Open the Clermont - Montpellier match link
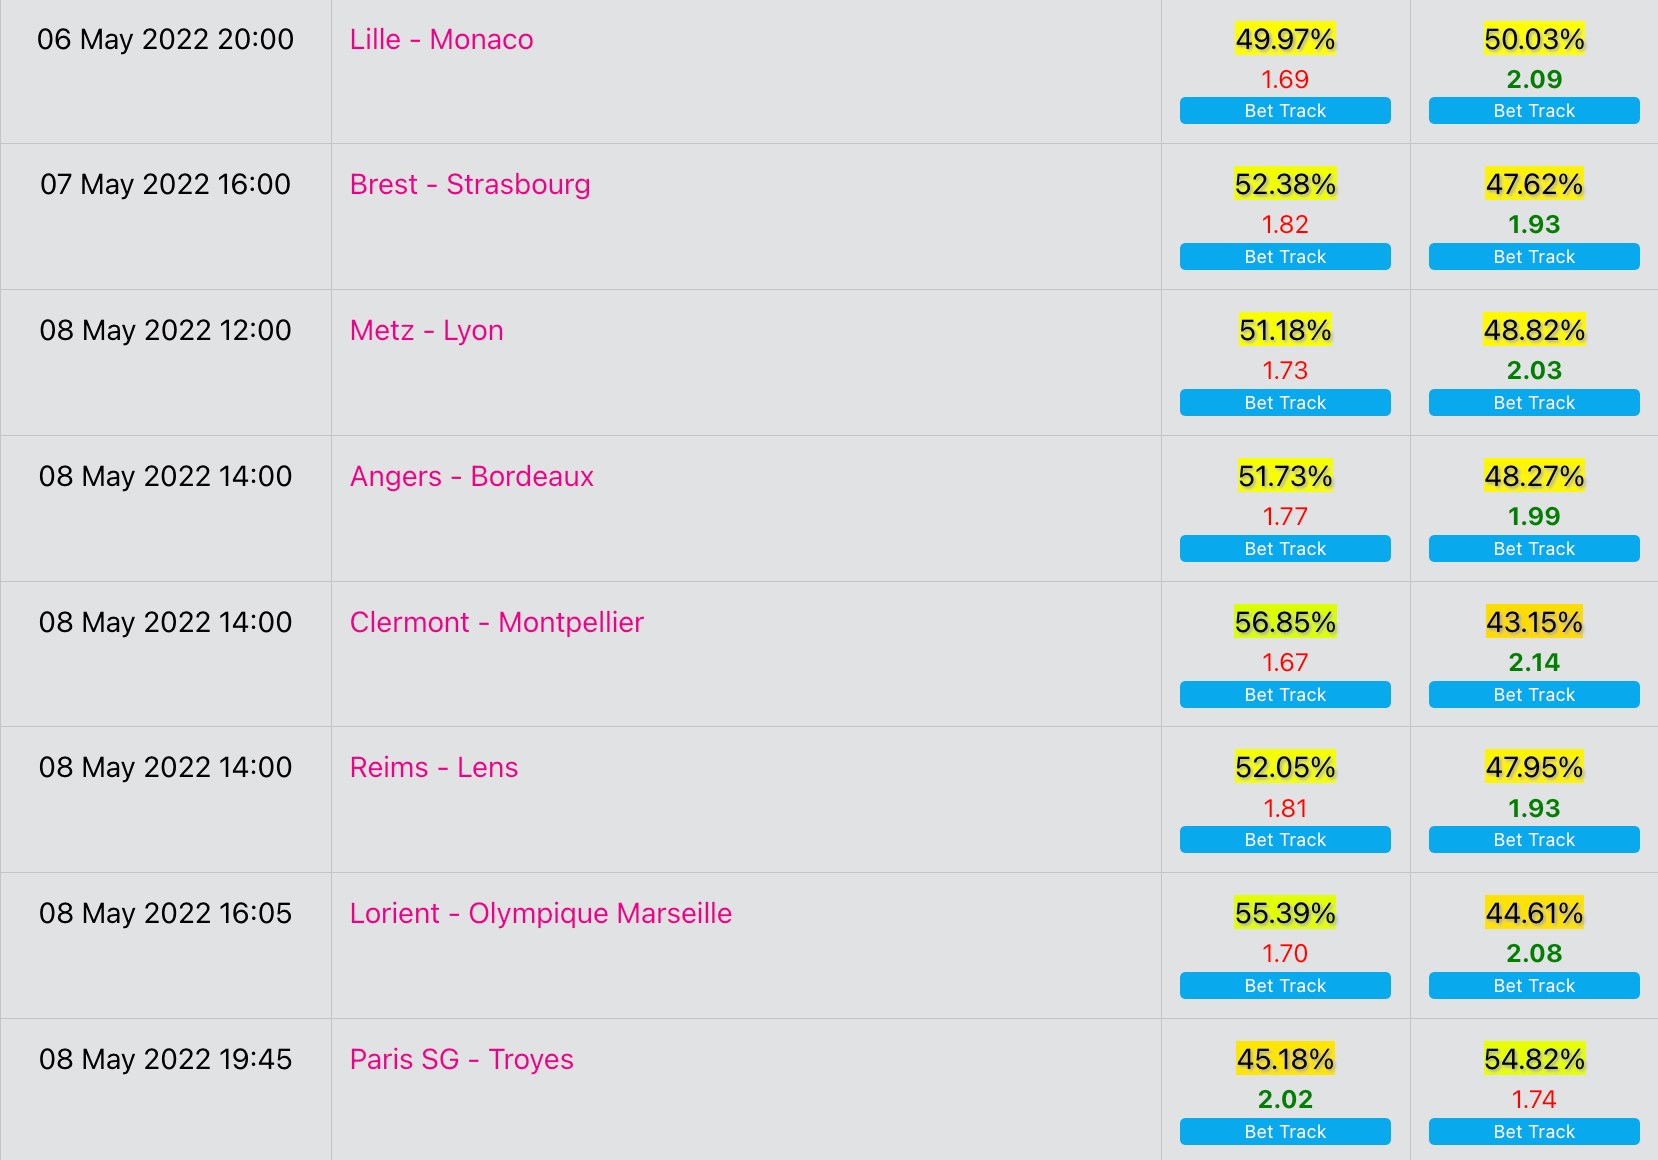This screenshot has height=1160, width=1658. pyautogui.click(x=496, y=623)
